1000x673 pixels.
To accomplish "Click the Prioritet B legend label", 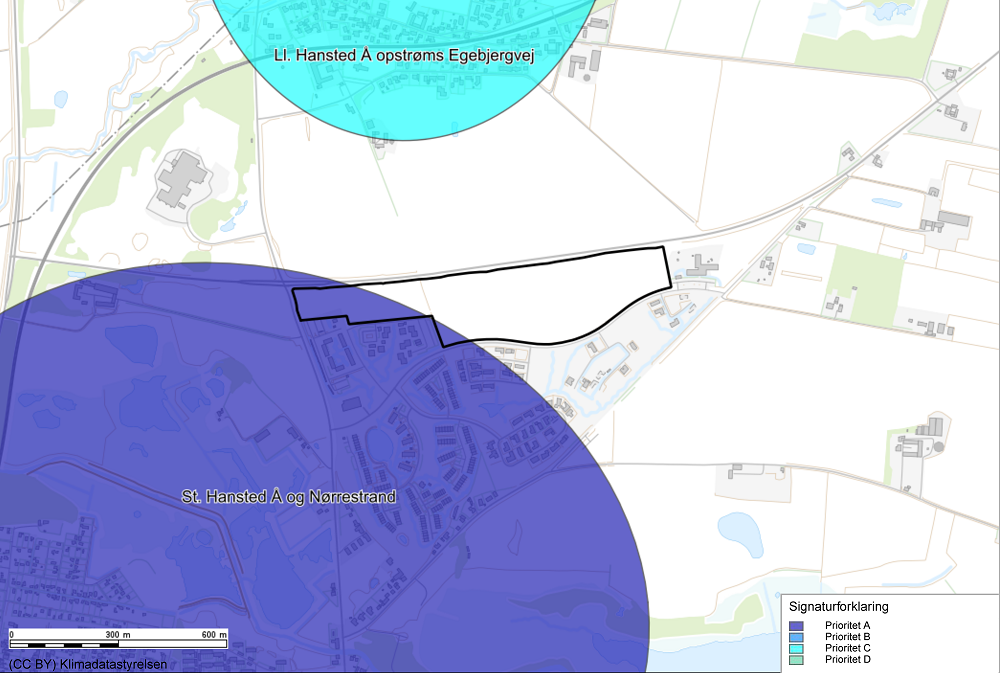I will (848, 637).
